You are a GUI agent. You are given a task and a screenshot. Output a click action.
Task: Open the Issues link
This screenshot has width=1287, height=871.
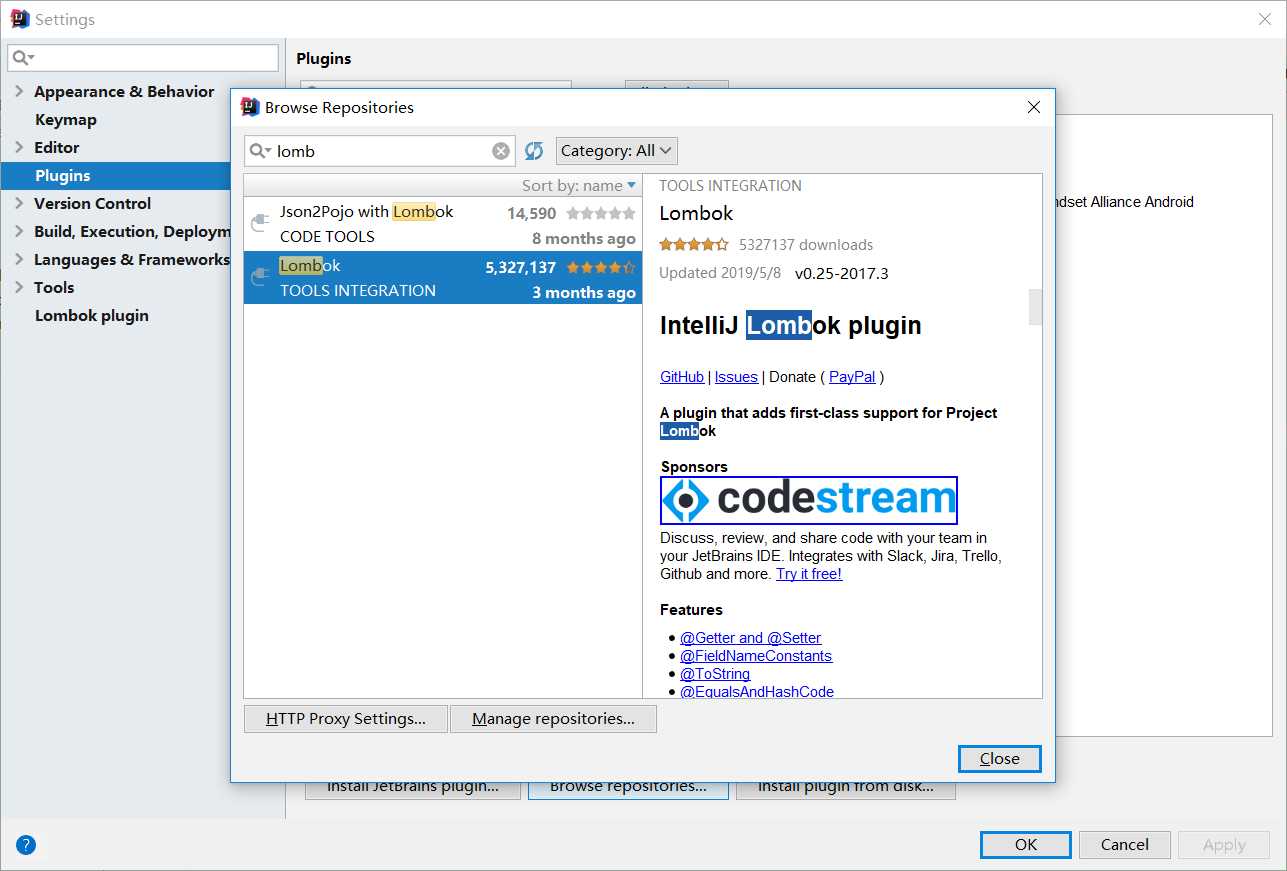(x=736, y=377)
